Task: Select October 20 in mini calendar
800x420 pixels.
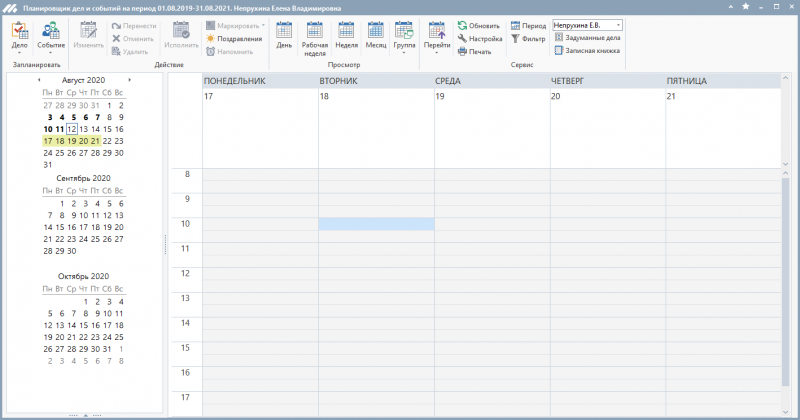Action: tap(60, 337)
